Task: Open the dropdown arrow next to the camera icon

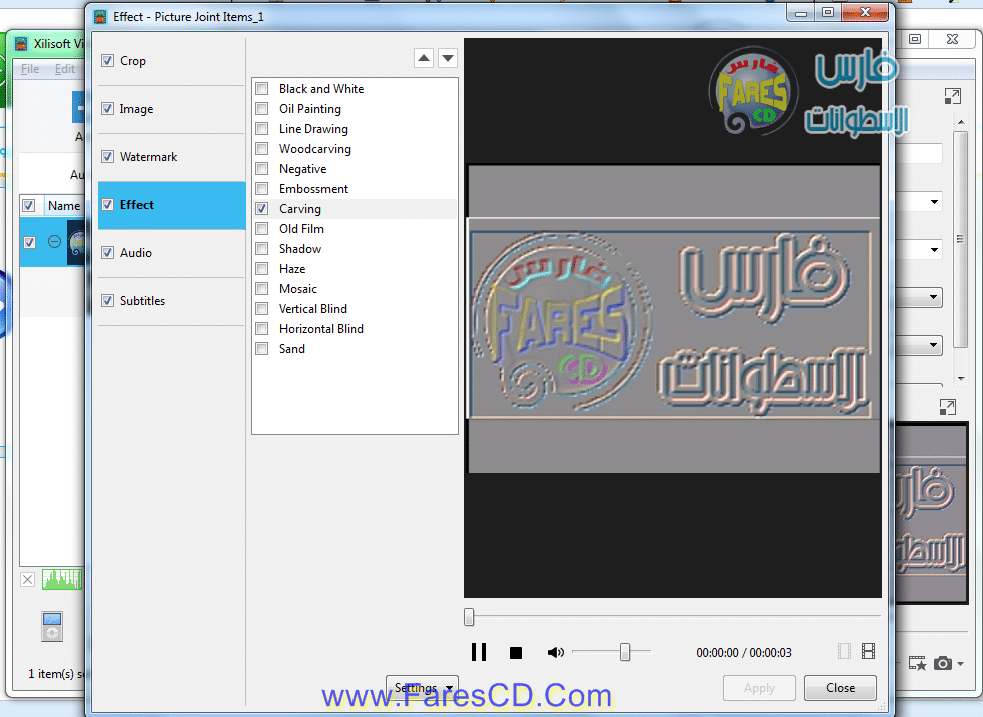Action: click(x=961, y=663)
